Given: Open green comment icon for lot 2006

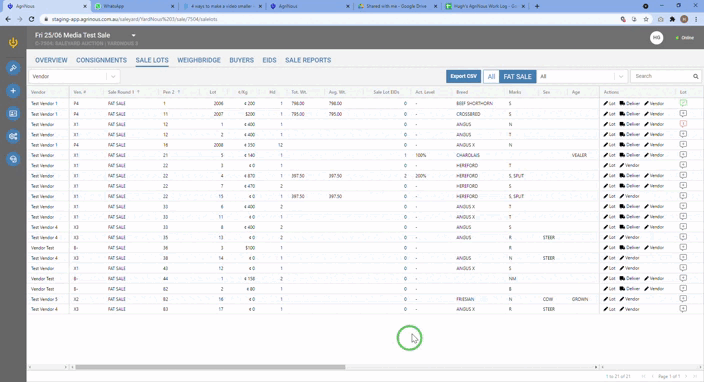Looking at the screenshot, I should (683, 103).
